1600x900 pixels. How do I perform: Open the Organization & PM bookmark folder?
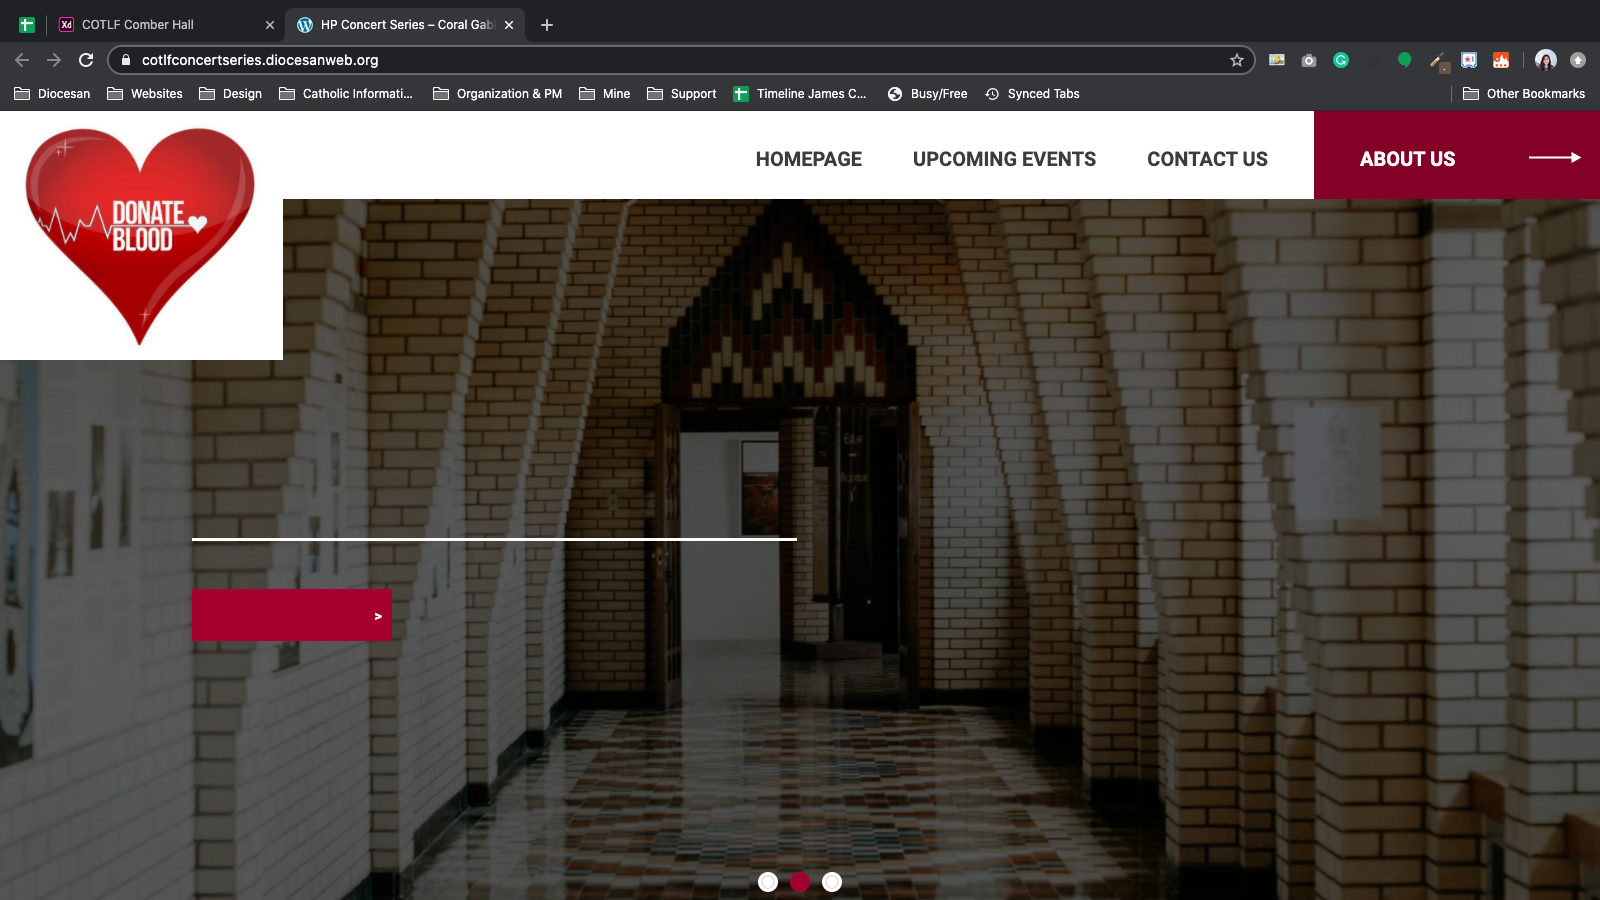point(497,94)
